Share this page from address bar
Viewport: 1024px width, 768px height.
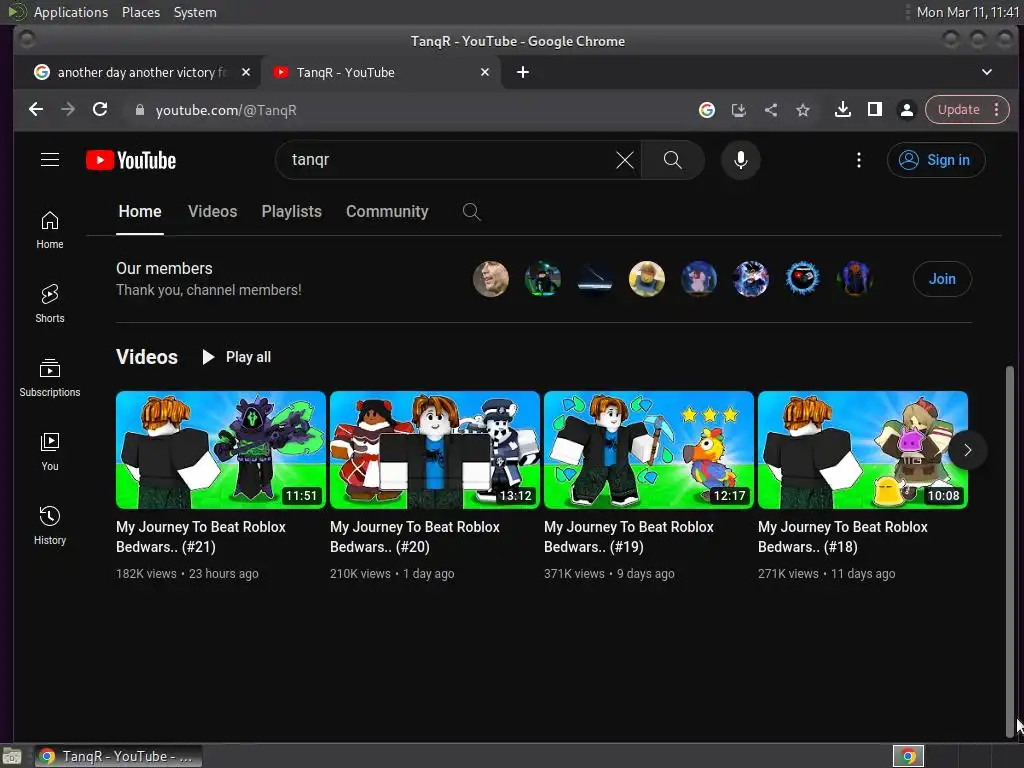coord(771,110)
